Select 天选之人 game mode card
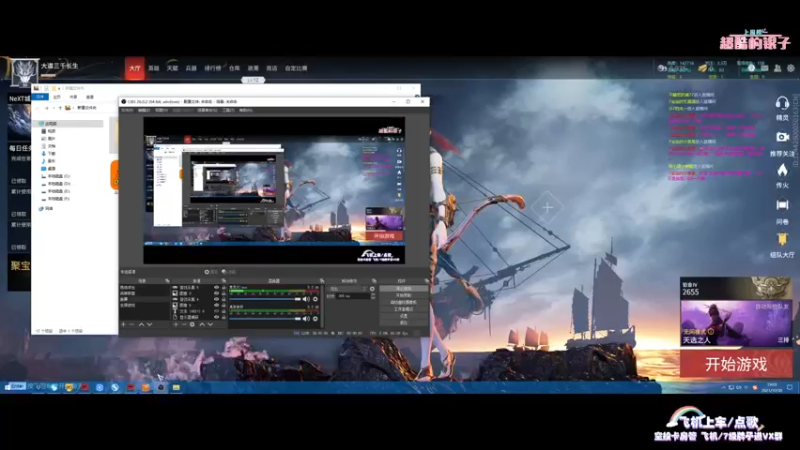800x450 pixels. coord(736,322)
